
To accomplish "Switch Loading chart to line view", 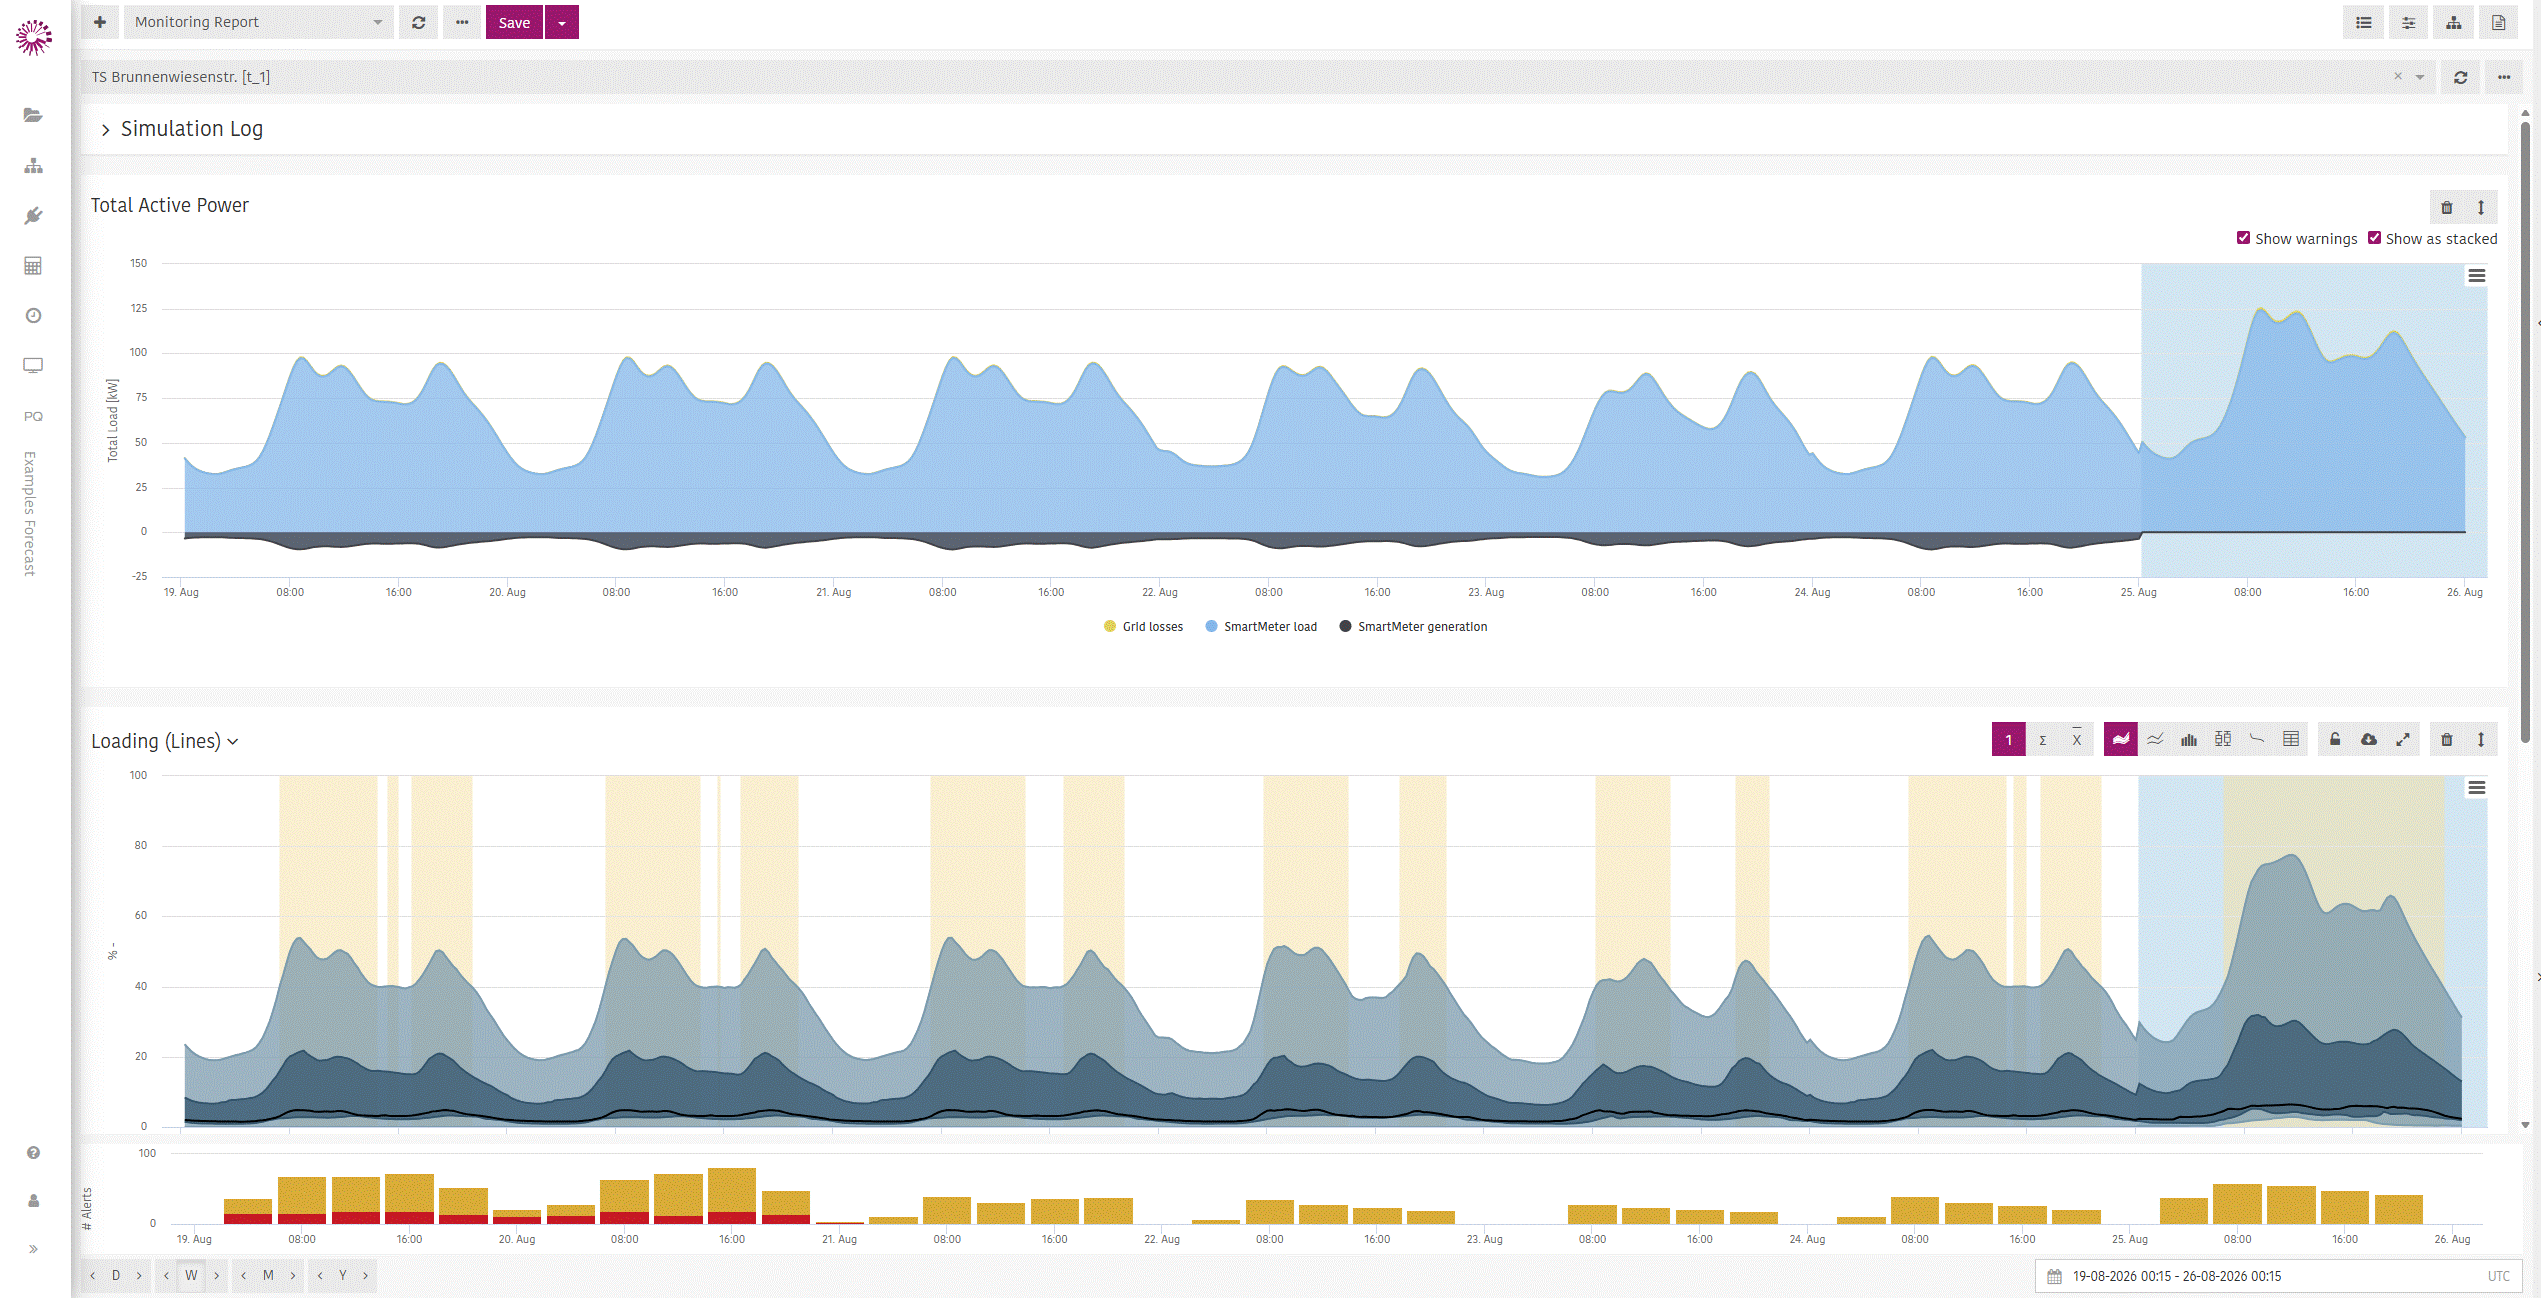I will [2155, 740].
